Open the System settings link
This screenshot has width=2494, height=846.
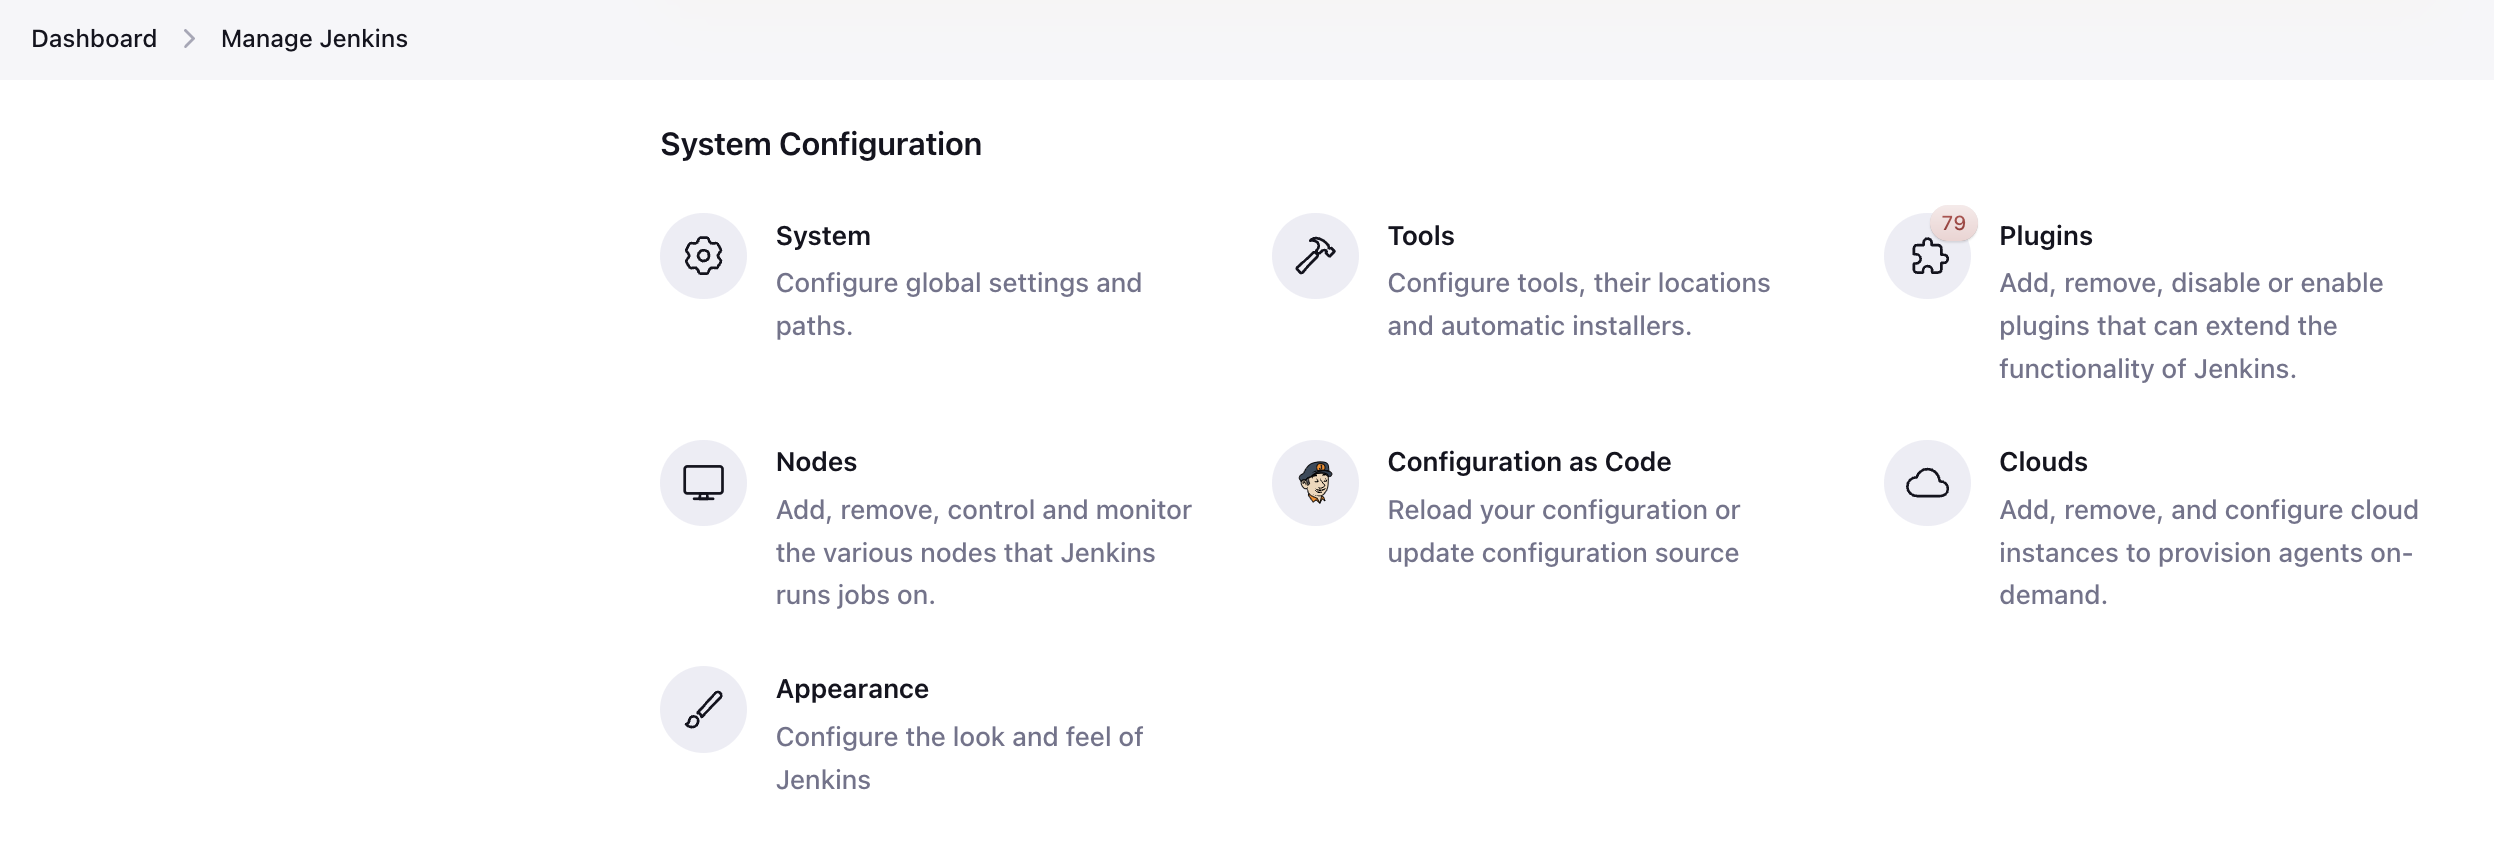coord(823,236)
